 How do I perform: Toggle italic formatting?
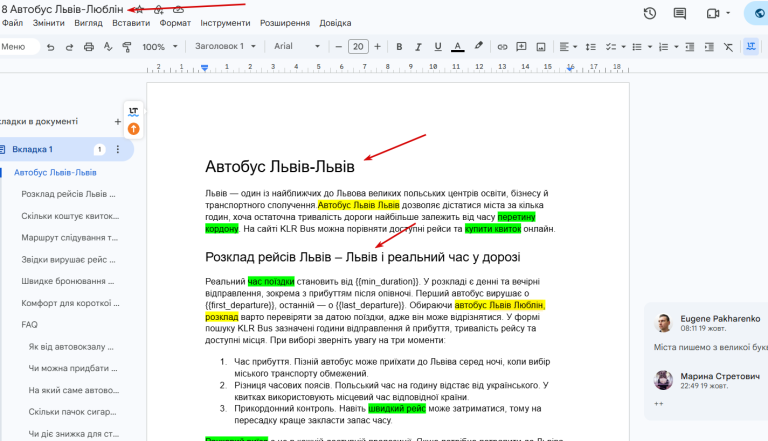point(418,47)
